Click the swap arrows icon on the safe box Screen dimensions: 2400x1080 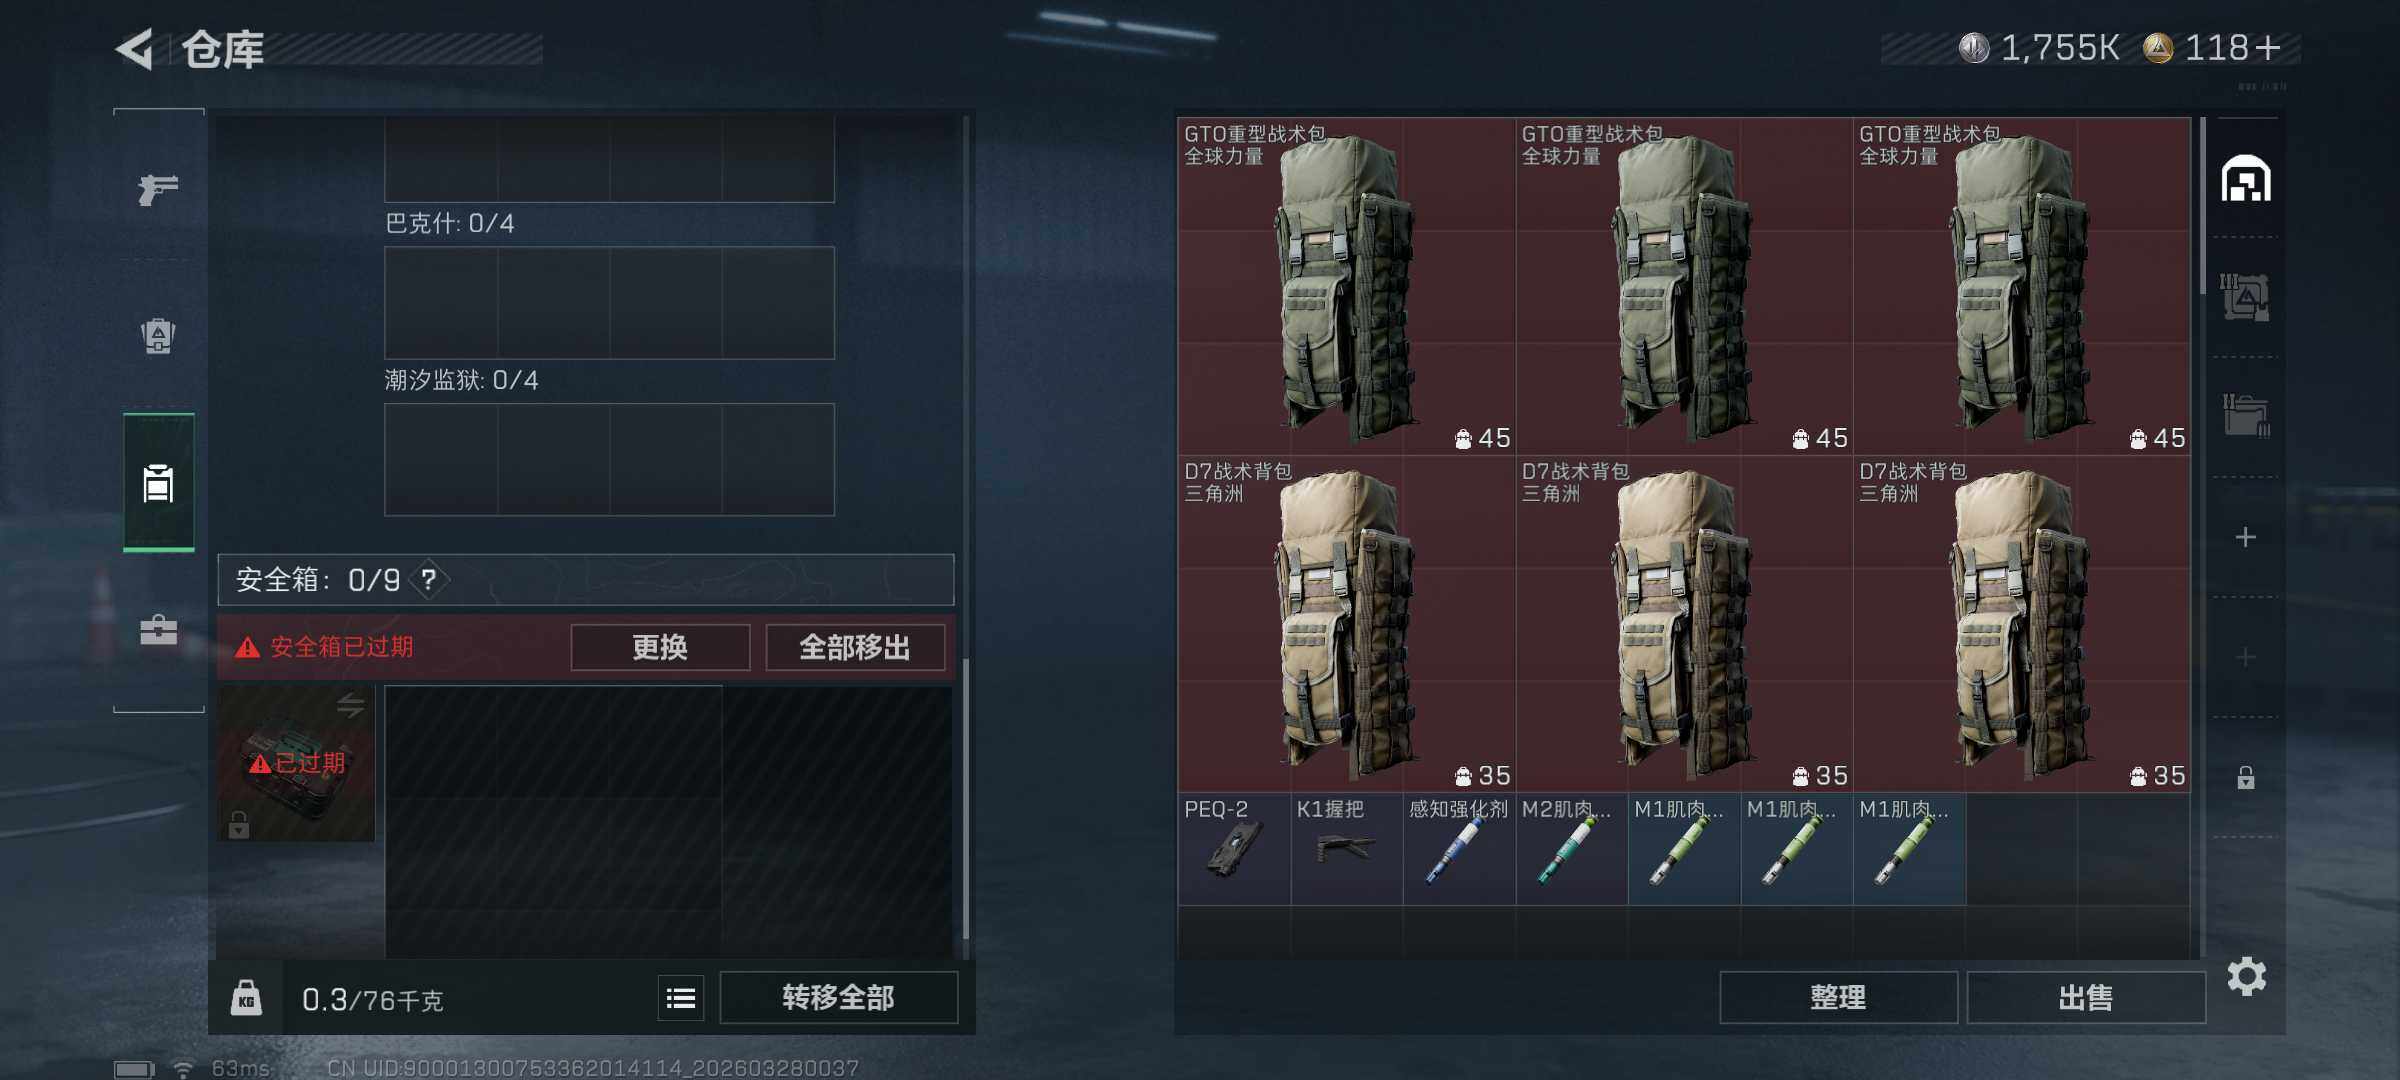tap(350, 706)
